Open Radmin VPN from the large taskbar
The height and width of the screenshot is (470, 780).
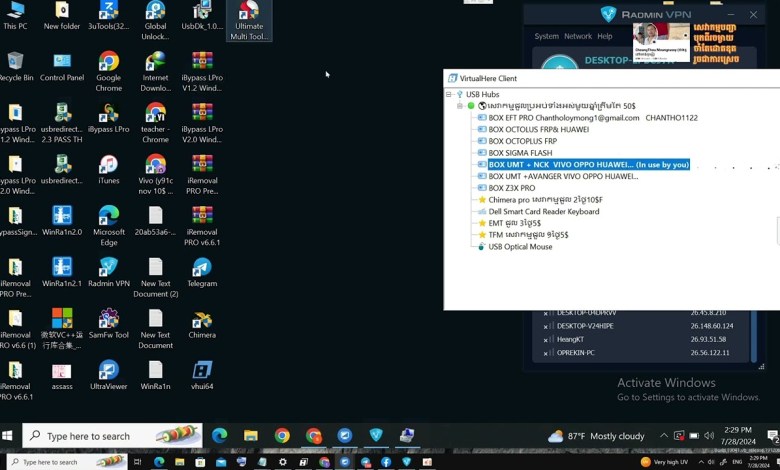(376, 436)
